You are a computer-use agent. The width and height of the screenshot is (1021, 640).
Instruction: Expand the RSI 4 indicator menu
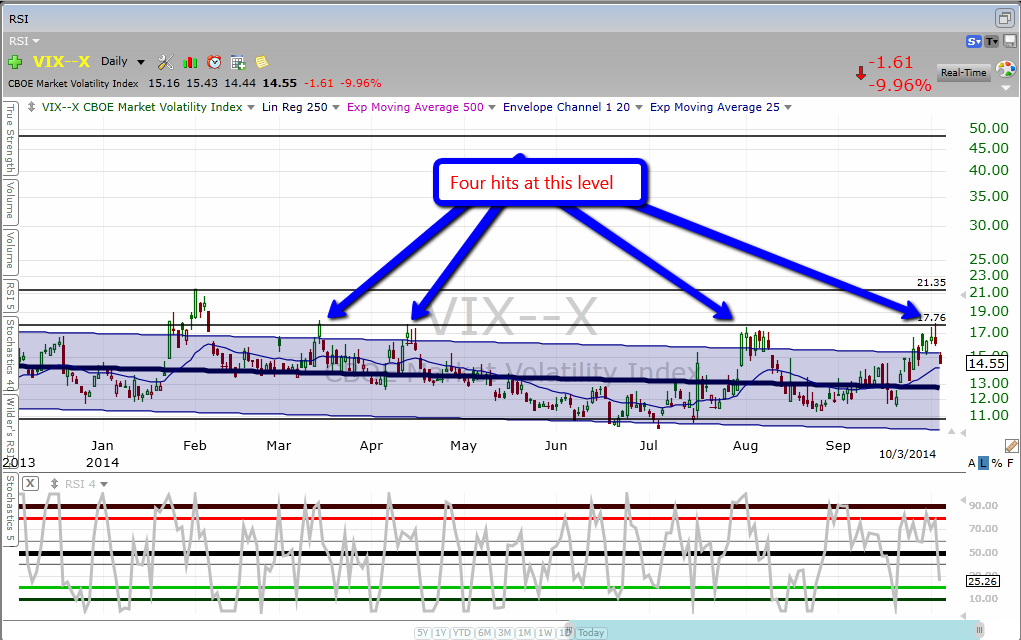click(104, 484)
